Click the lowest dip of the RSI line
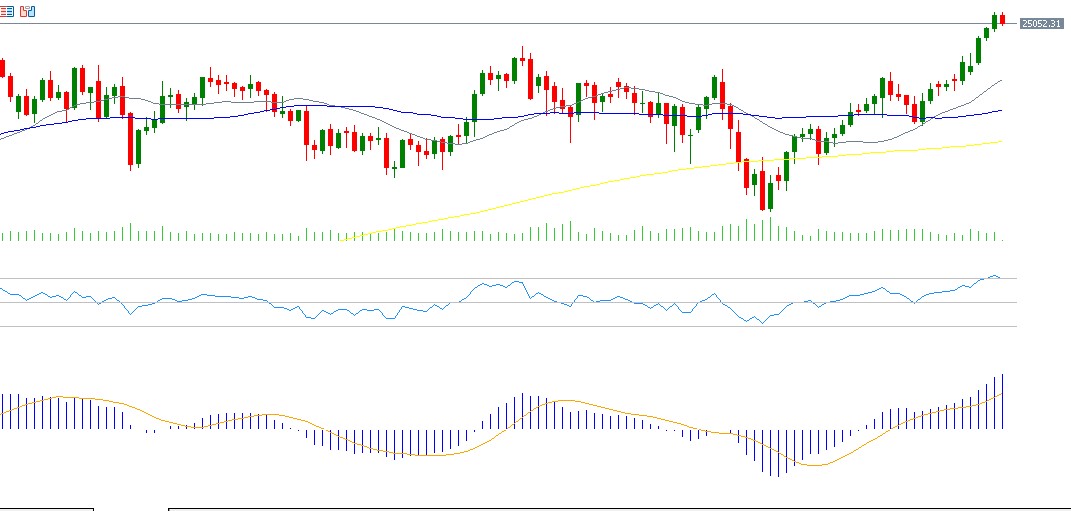 (760, 323)
